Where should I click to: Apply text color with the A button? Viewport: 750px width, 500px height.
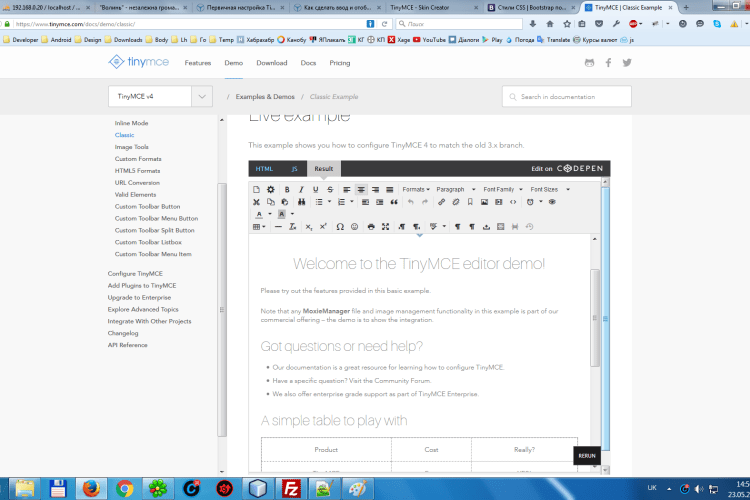click(259, 214)
